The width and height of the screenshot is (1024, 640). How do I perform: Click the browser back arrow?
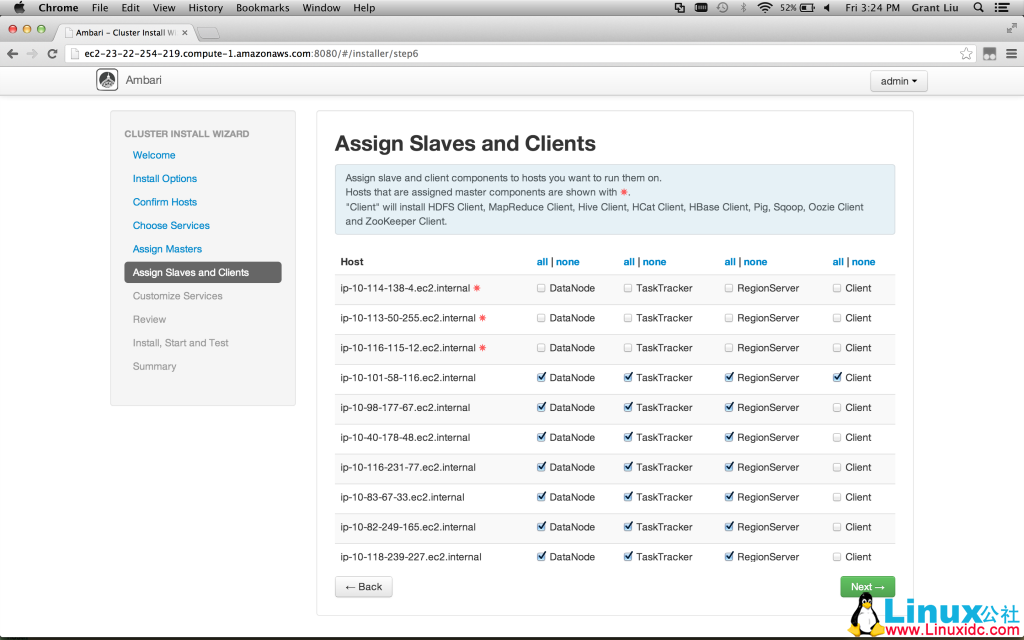12,53
